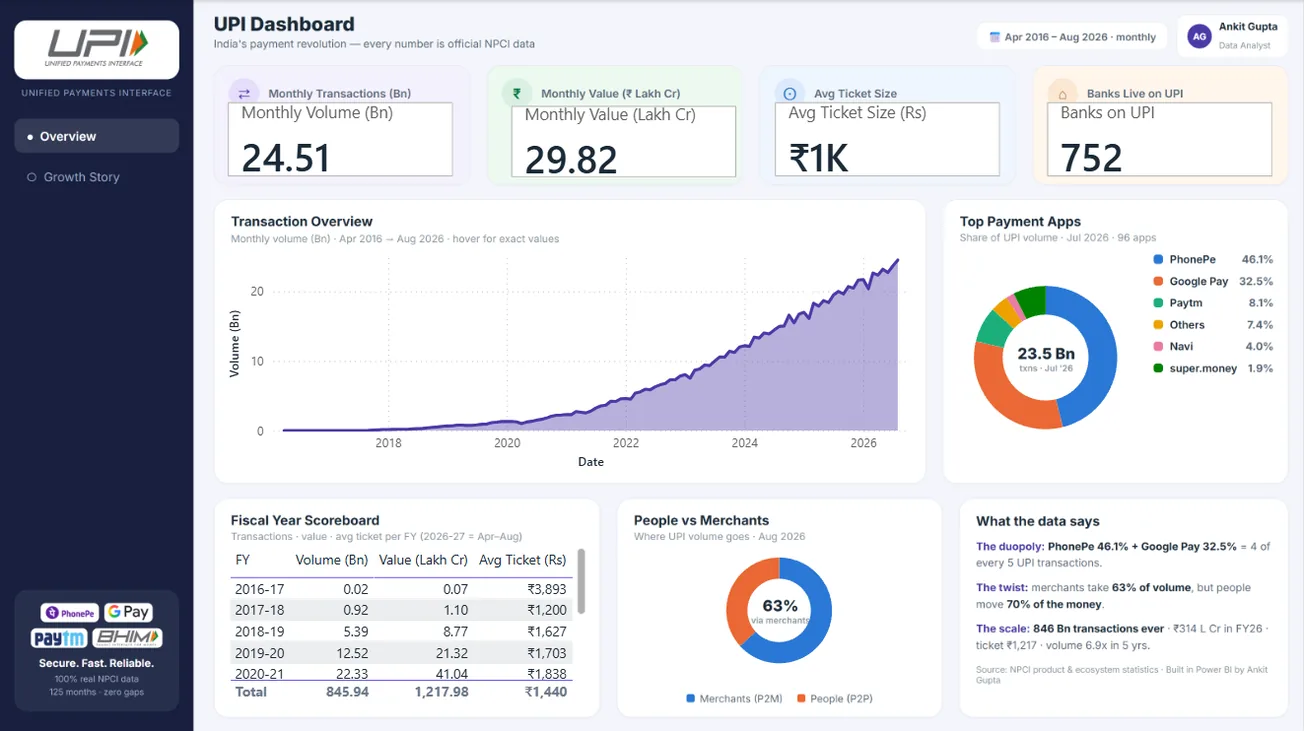This screenshot has width=1304, height=731.
Task: Click the orange Google Pay legend color square
Action: click(1158, 282)
